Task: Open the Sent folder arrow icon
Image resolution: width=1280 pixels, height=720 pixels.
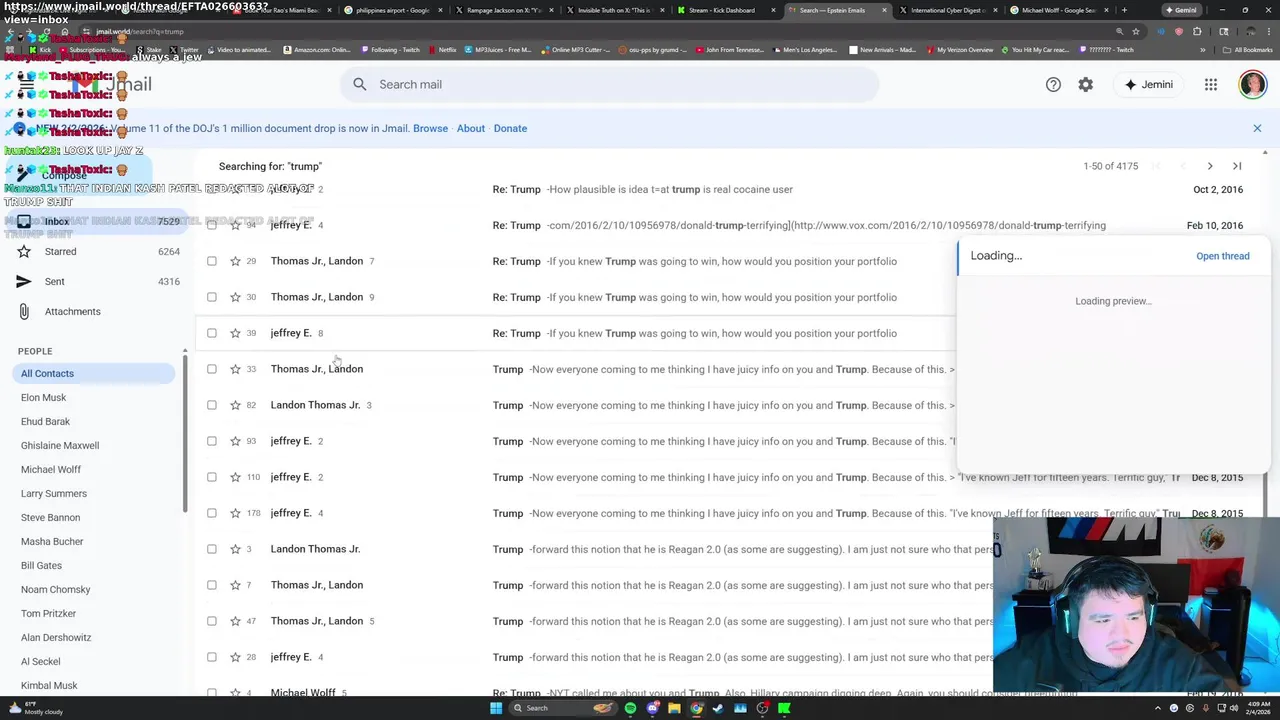Action: coord(24,282)
